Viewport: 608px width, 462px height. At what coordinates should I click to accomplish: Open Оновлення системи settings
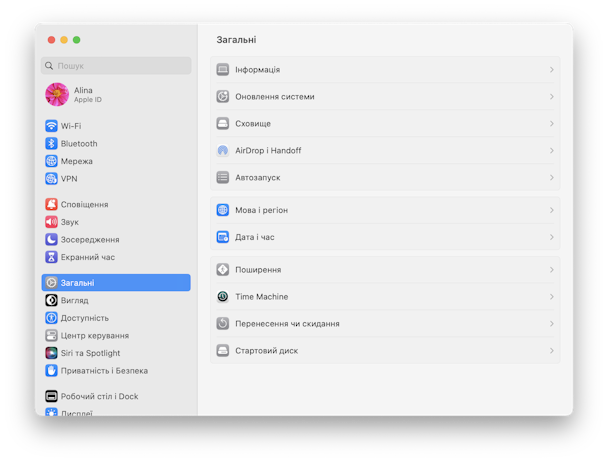385,97
